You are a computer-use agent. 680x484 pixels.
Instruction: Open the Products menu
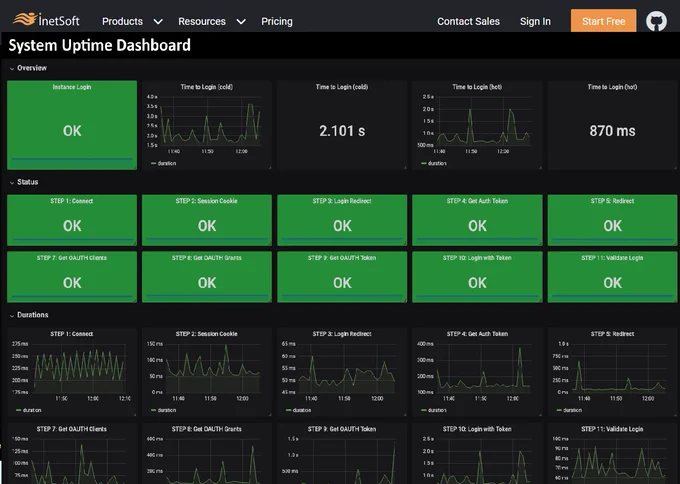[x=122, y=21]
